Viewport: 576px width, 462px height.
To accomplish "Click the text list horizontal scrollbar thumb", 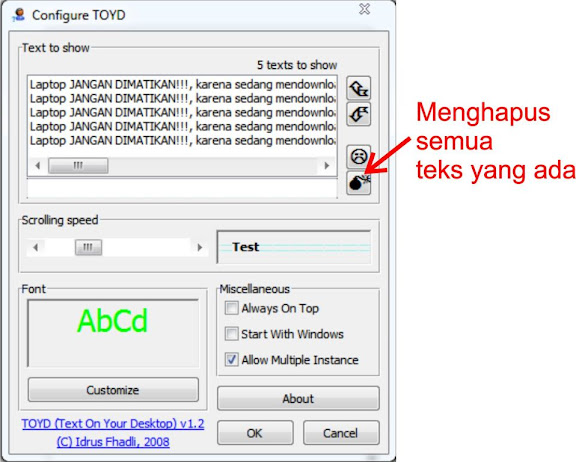I will [x=78, y=165].
